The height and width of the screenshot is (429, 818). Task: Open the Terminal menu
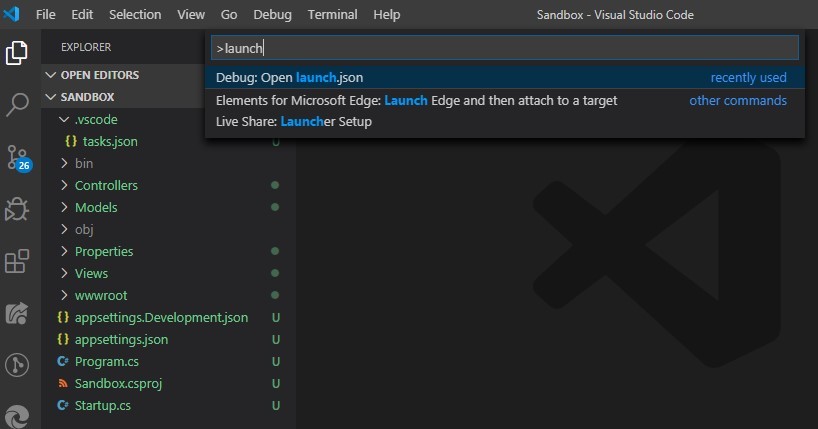click(332, 15)
